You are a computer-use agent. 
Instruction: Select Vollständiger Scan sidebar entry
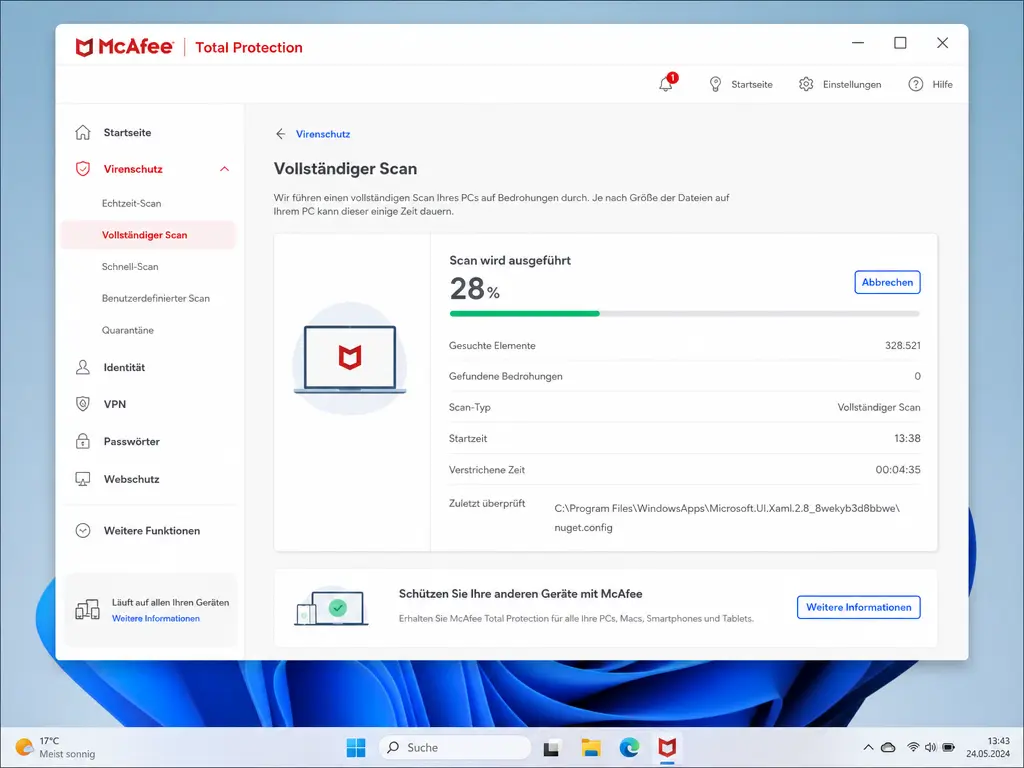click(x=148, y=235)
